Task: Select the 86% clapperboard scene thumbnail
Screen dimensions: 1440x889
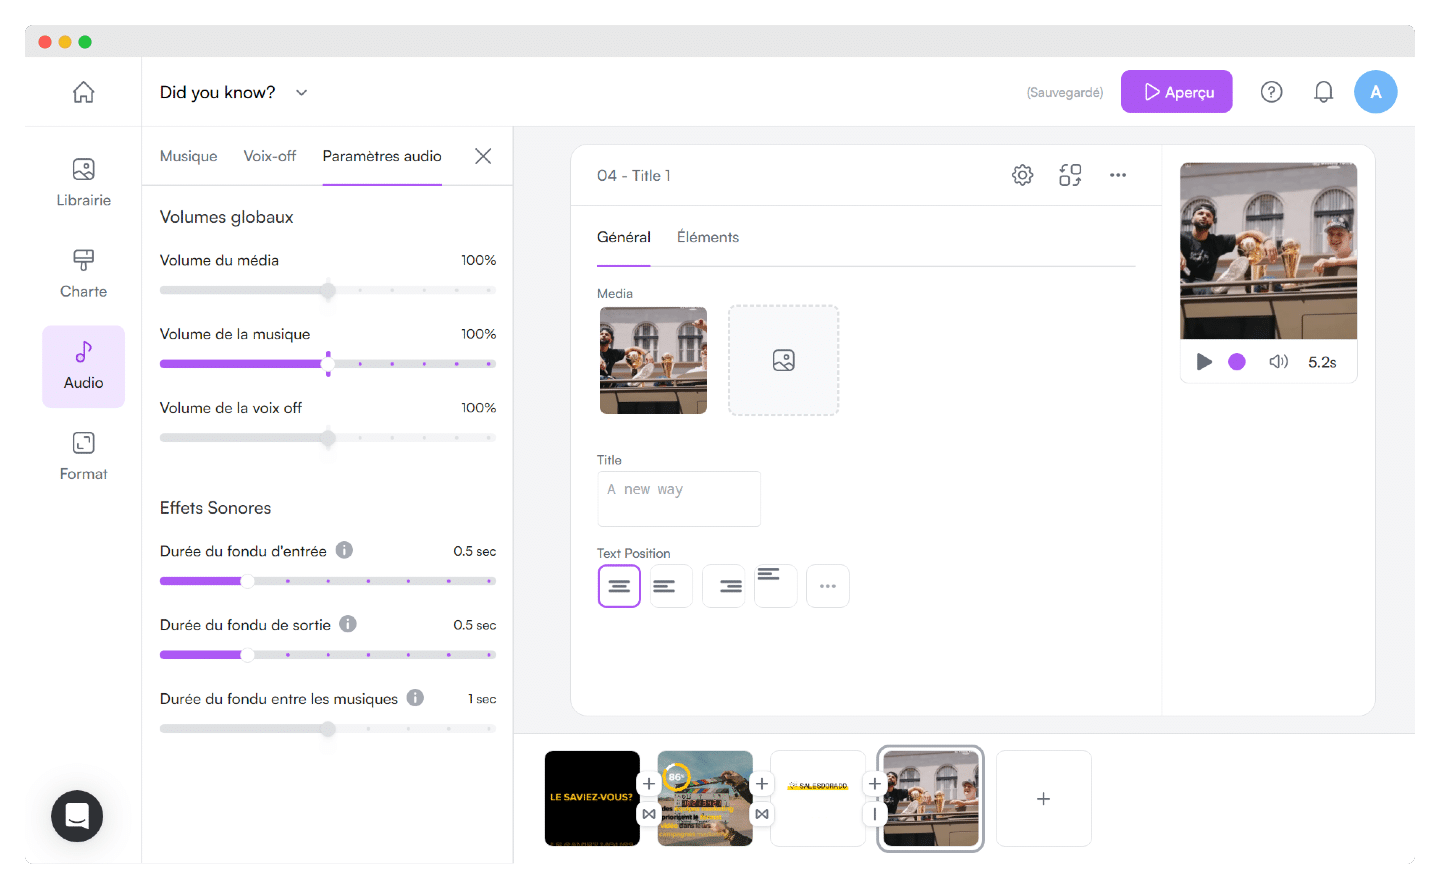Action: 705,799
